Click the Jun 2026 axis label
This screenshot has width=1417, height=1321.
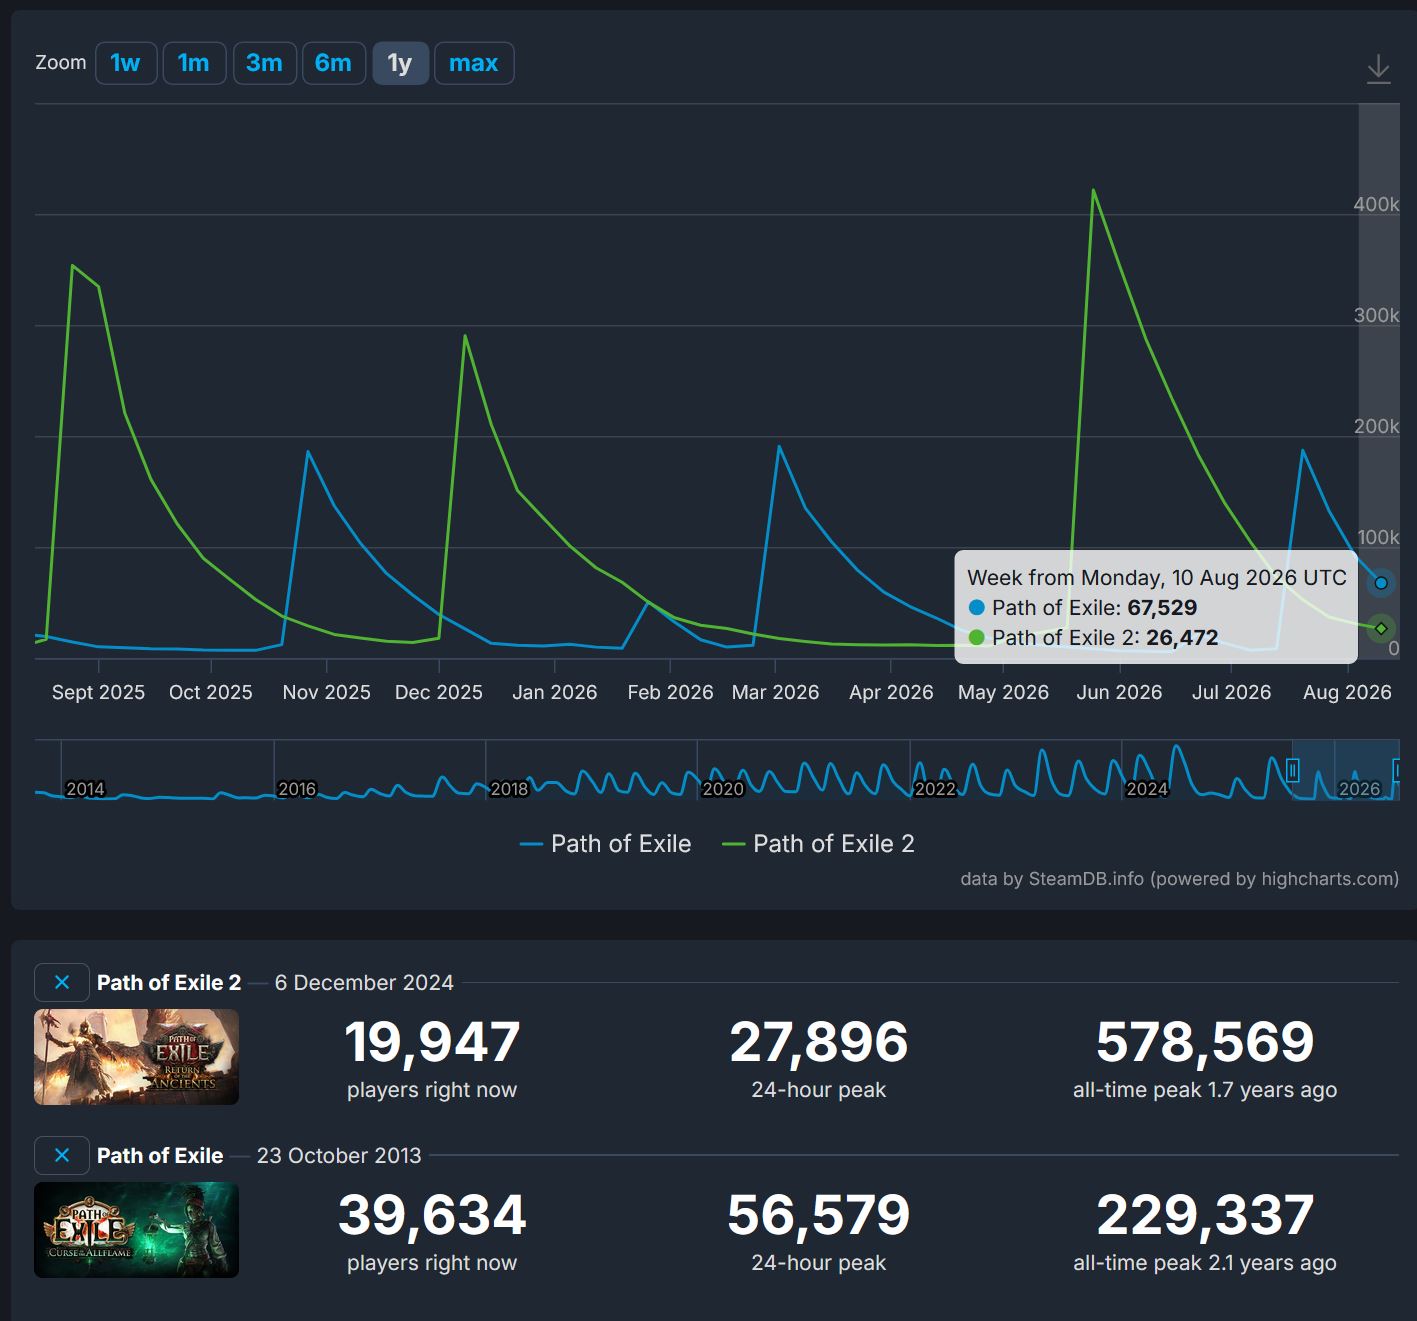click(x=1119, y=692)
